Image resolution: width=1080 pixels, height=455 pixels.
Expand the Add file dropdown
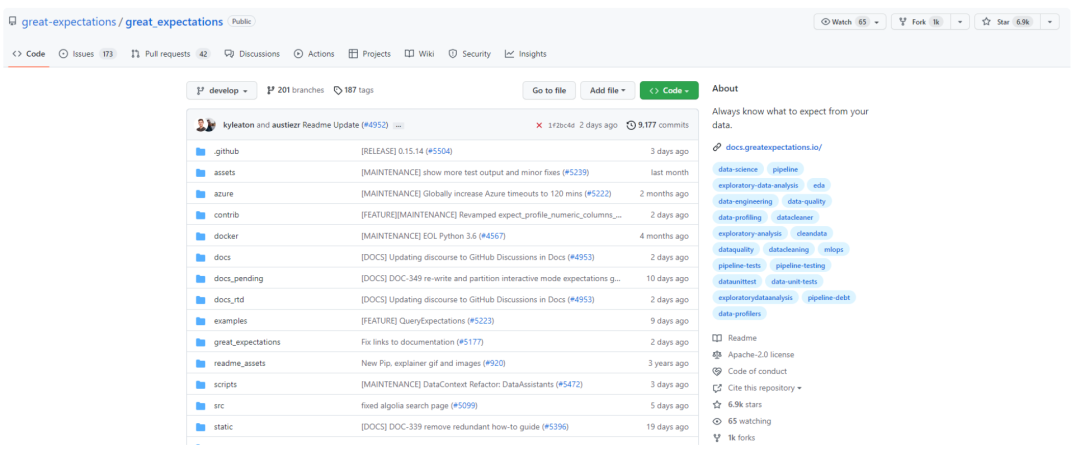tap(606, 90)
